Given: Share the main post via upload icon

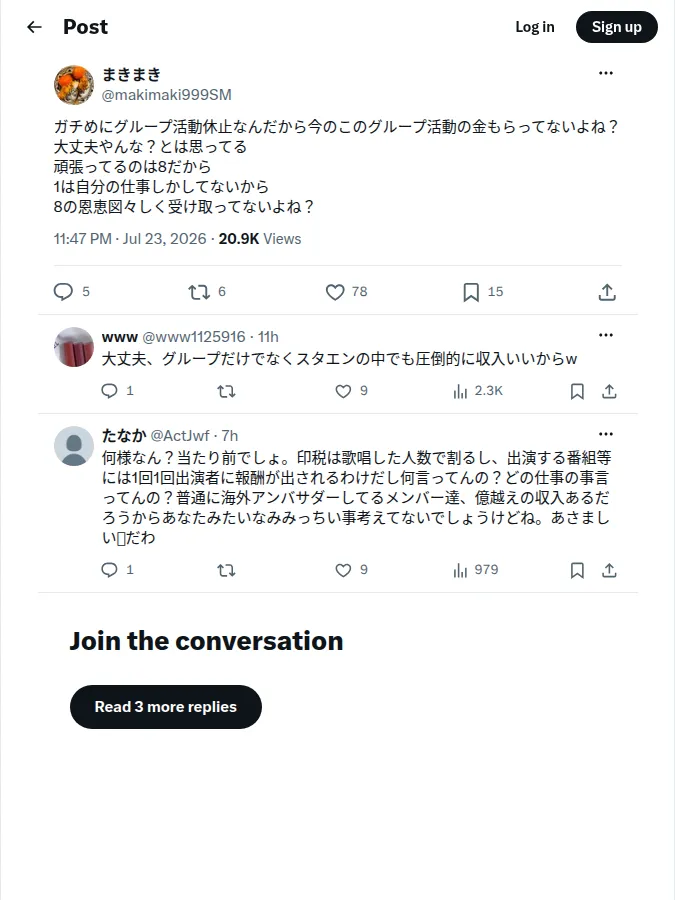Looking at the screenshot, I should pos(607,292).
